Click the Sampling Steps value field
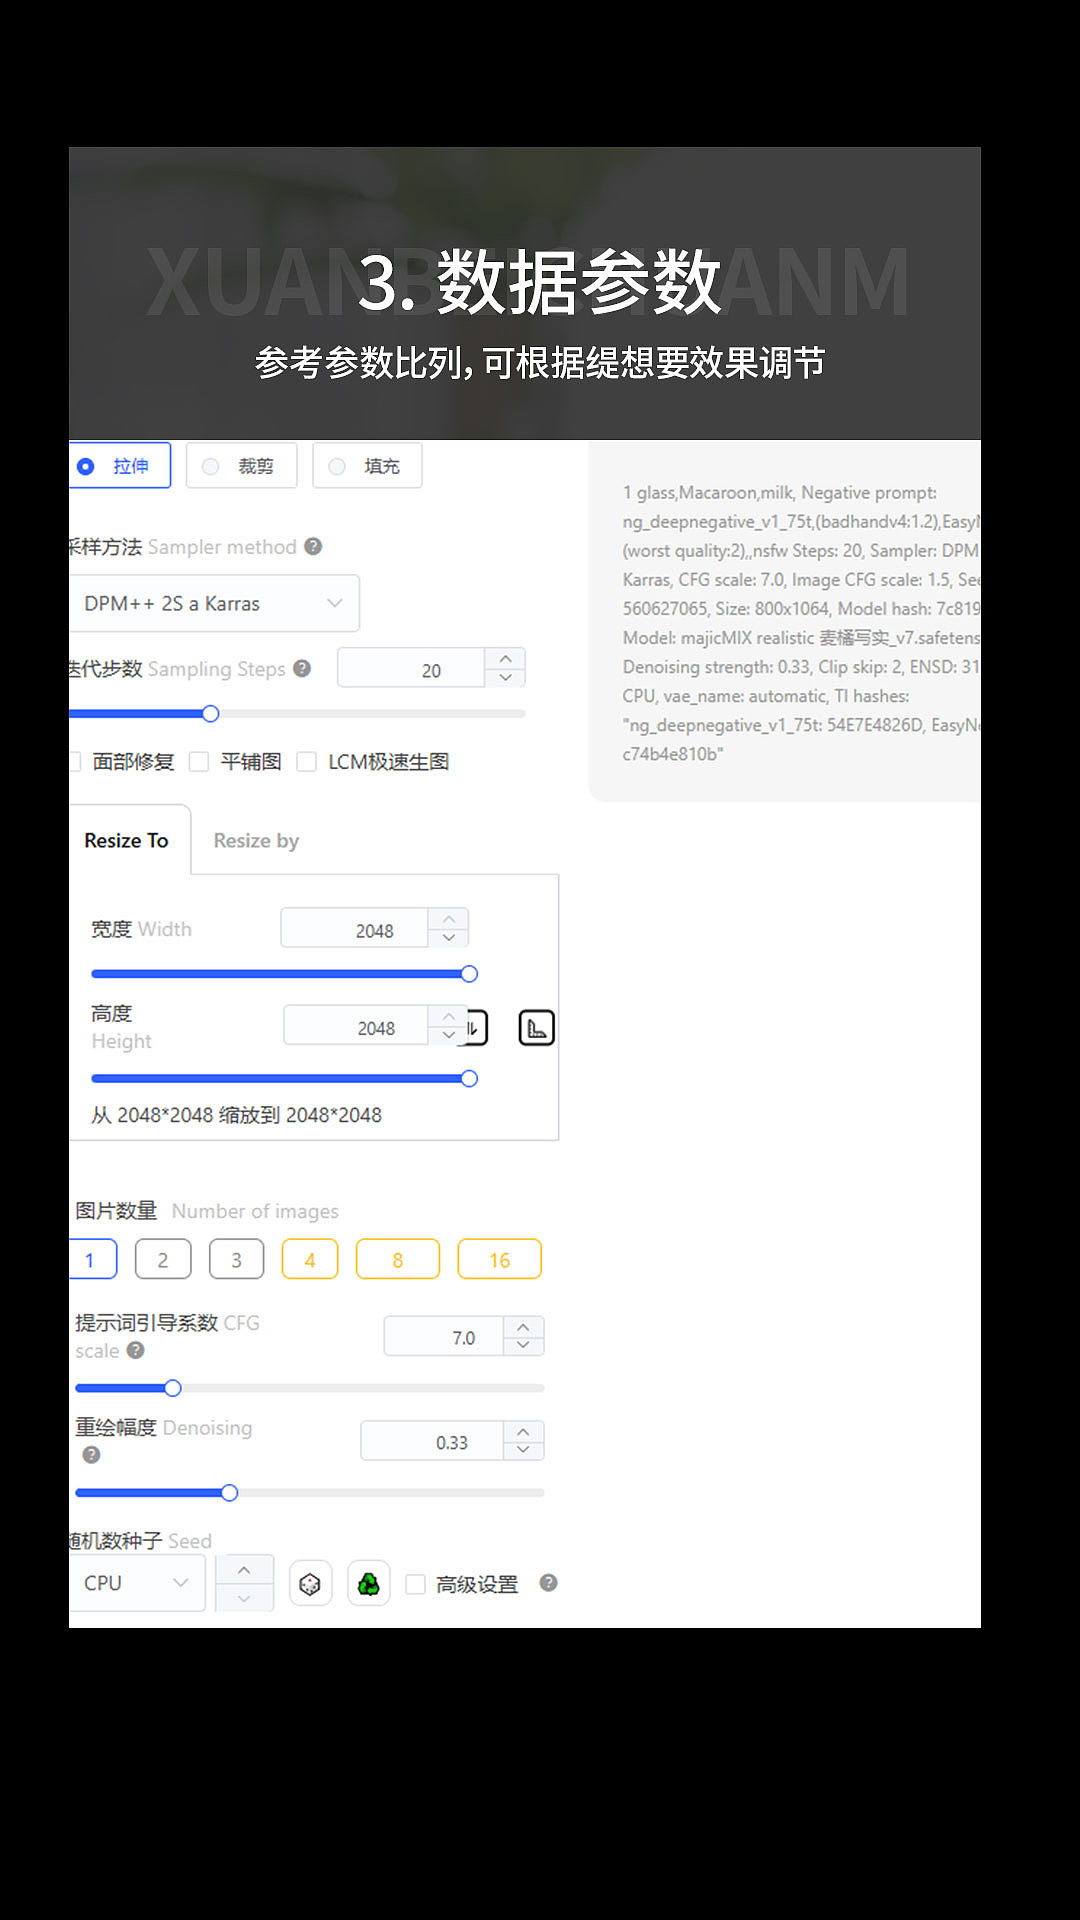Screen dimensions: 1080x1920 [x=412, y=669]
